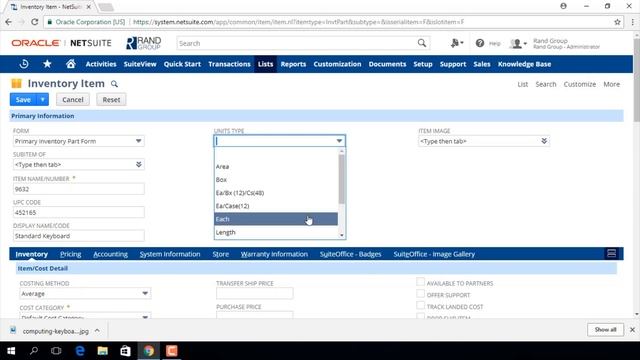The image size is (640, 360).
Task: Open the Chrome account profile icon
Action: (563, 6)
